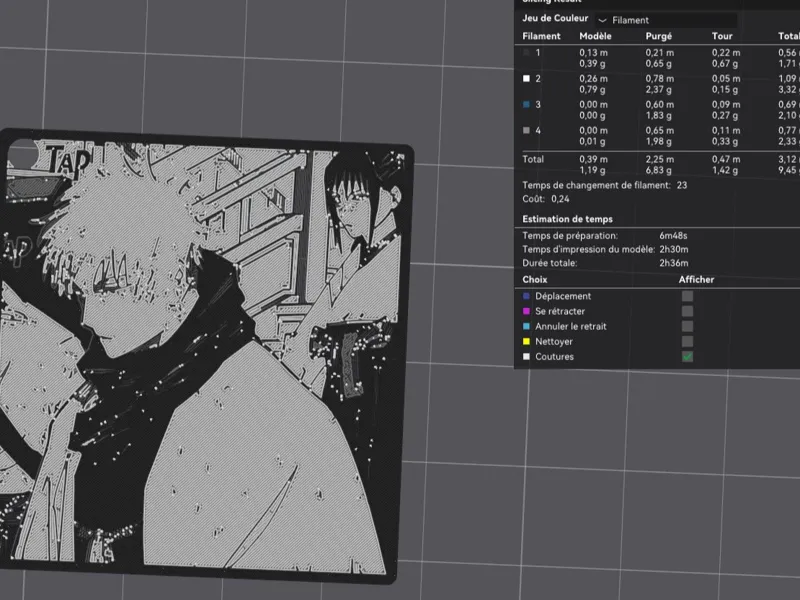Click model print time 2h30m
The image size is (800, 600).
[673, 249]
